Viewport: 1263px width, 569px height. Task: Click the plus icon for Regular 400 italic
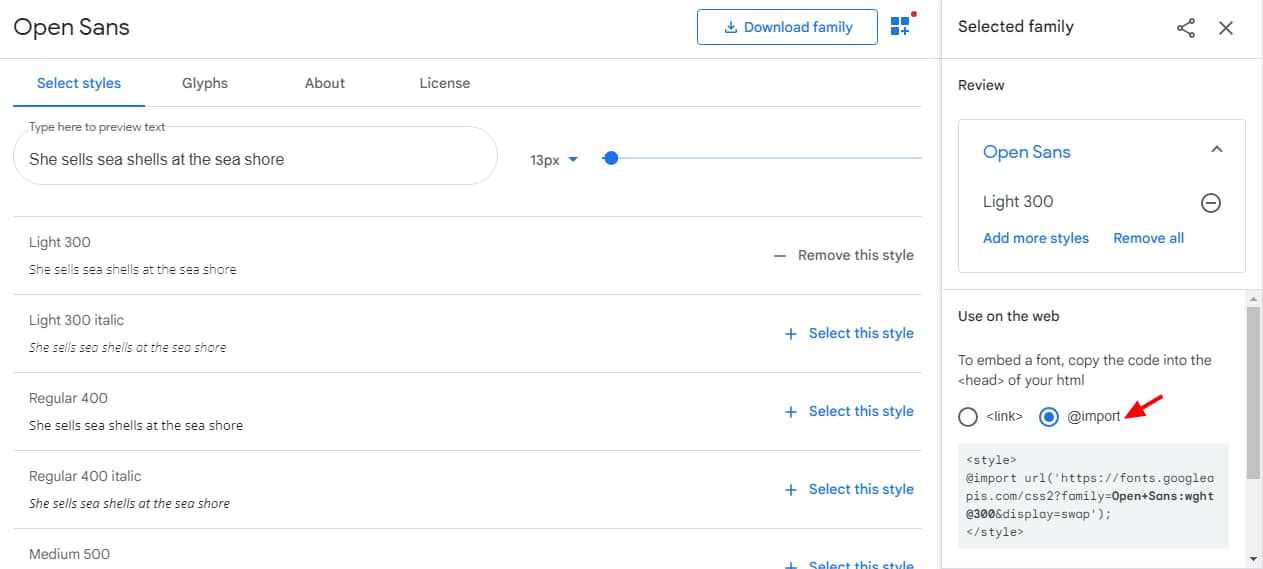(x=790, y=490)
